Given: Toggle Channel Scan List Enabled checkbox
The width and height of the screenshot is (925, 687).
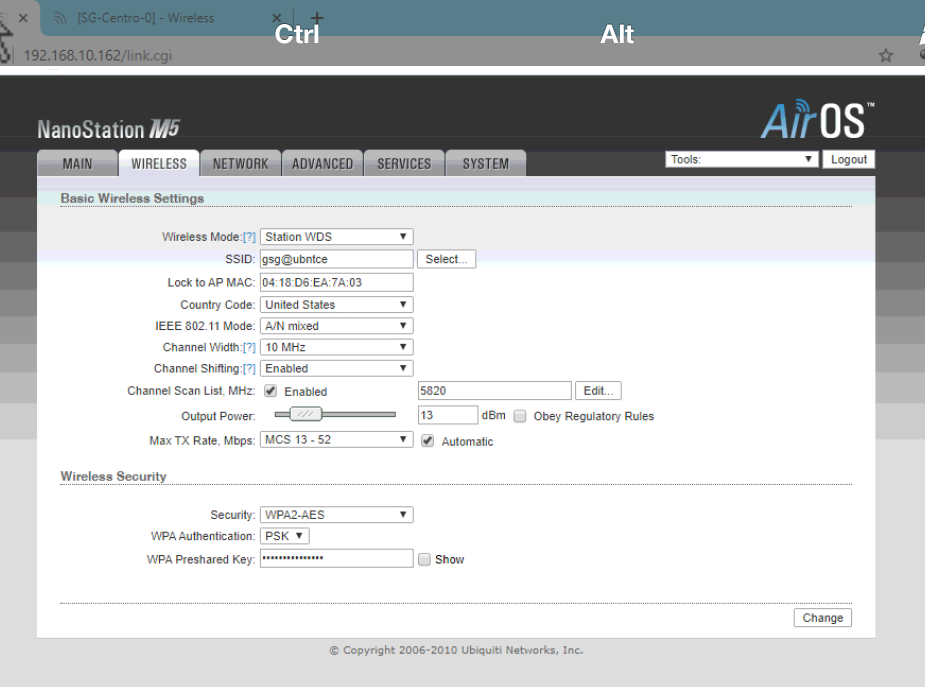Looking at the screenshot, I should click(271, 391).
